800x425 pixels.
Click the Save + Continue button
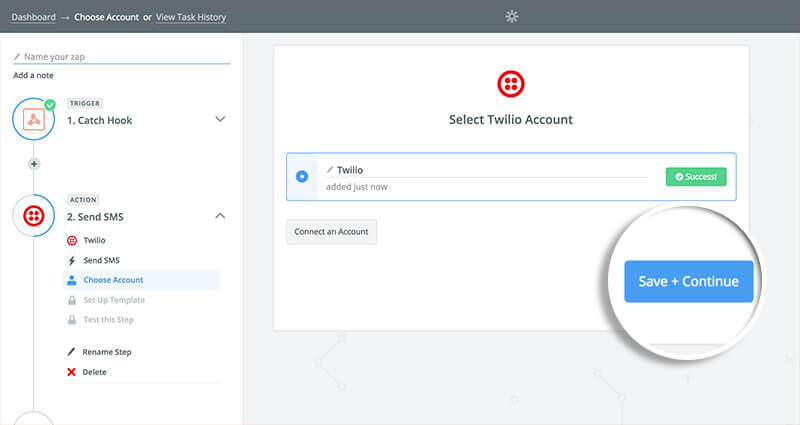point(689,281)
